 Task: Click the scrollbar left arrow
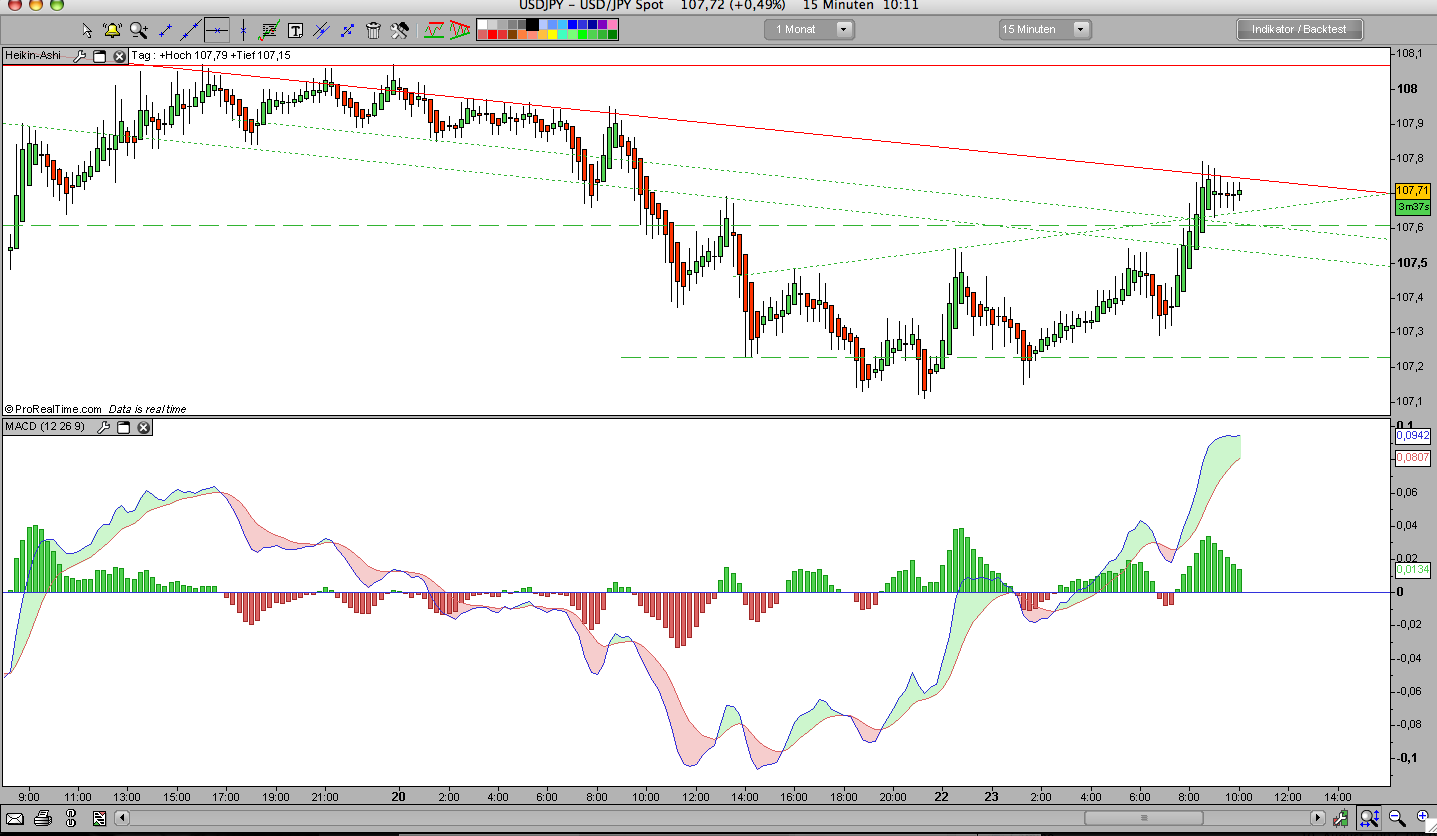122,819
